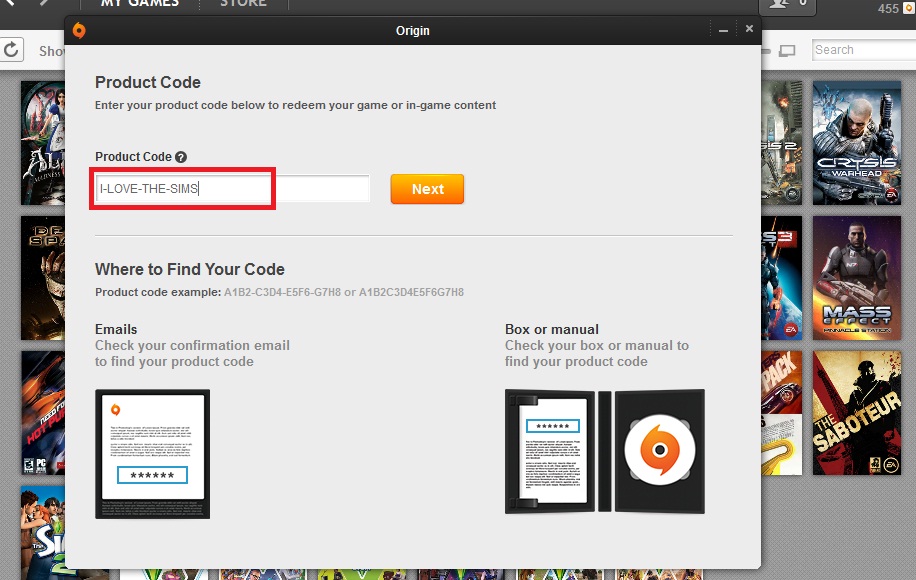Select the Dead Space game tile
Viewport: 916px width, 580px height.
click(43, 278)
